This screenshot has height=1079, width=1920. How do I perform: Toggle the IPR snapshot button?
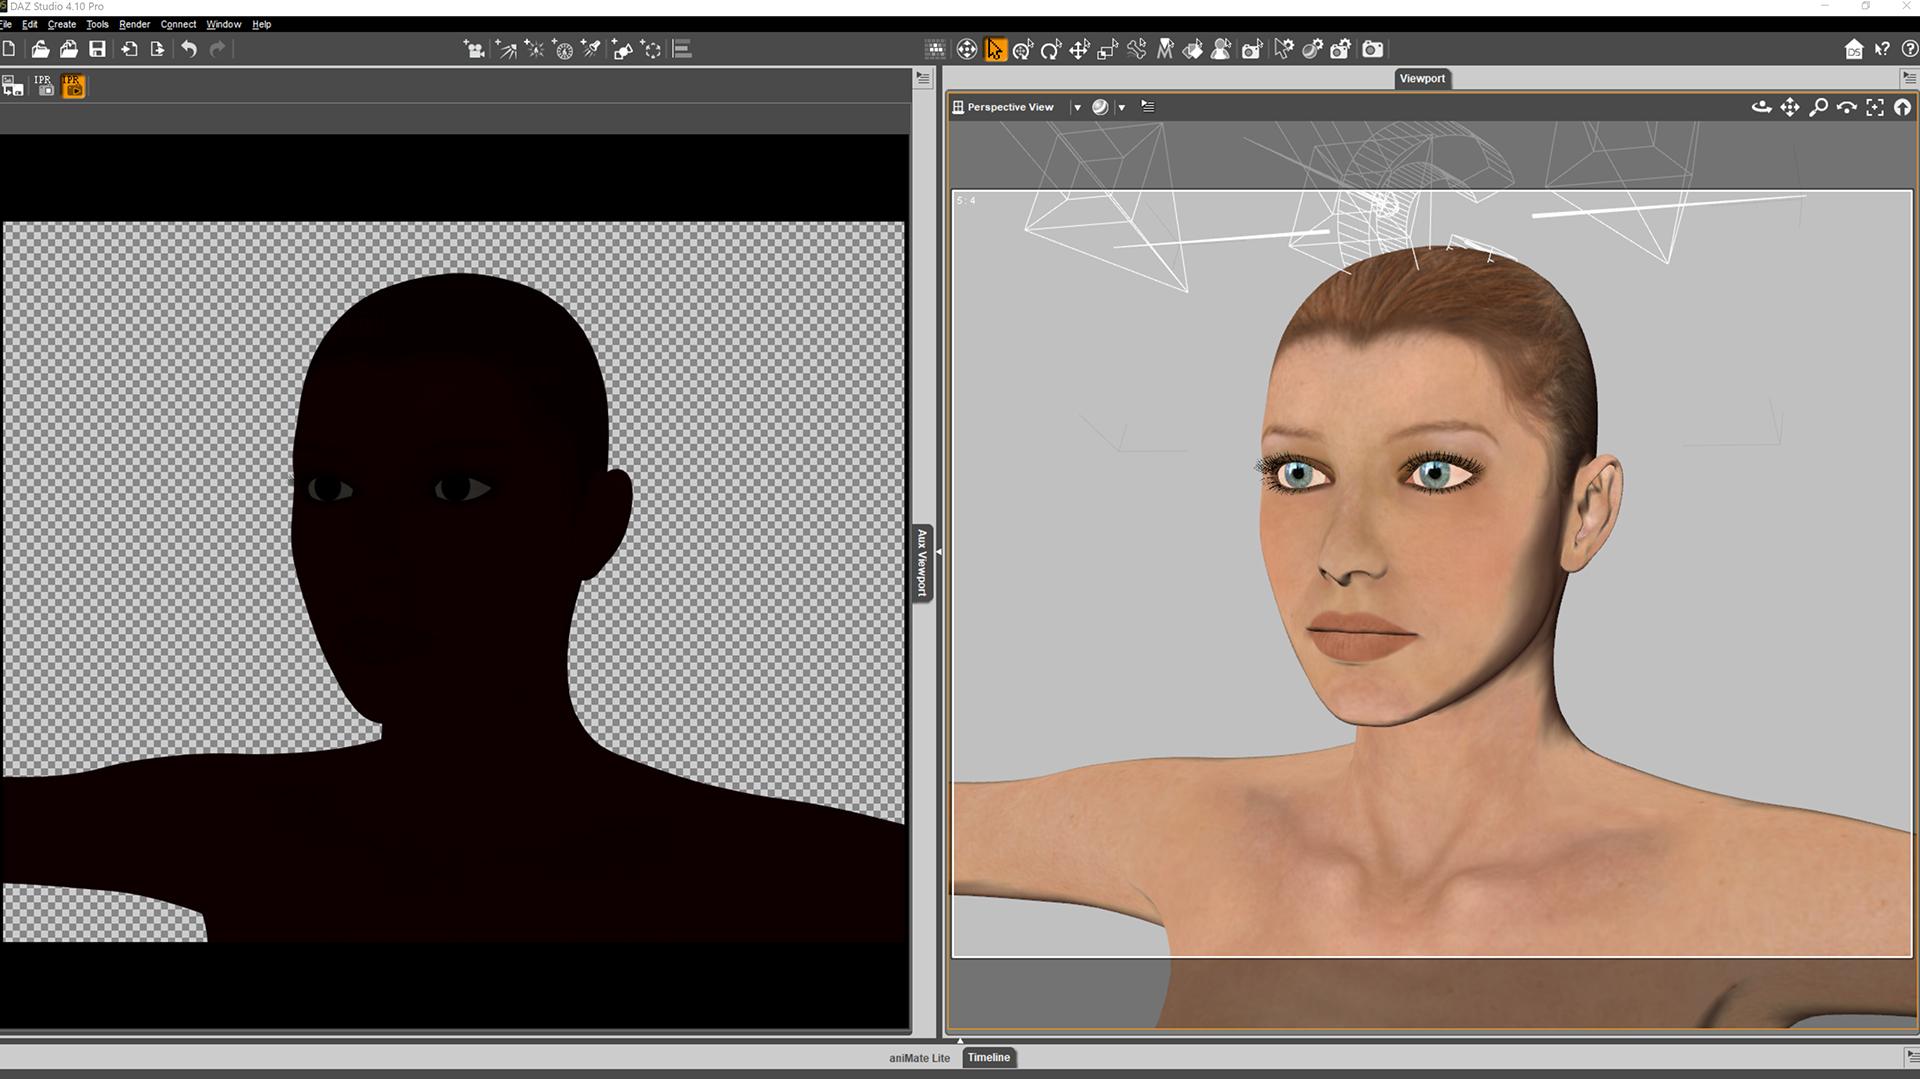point(43,87)
